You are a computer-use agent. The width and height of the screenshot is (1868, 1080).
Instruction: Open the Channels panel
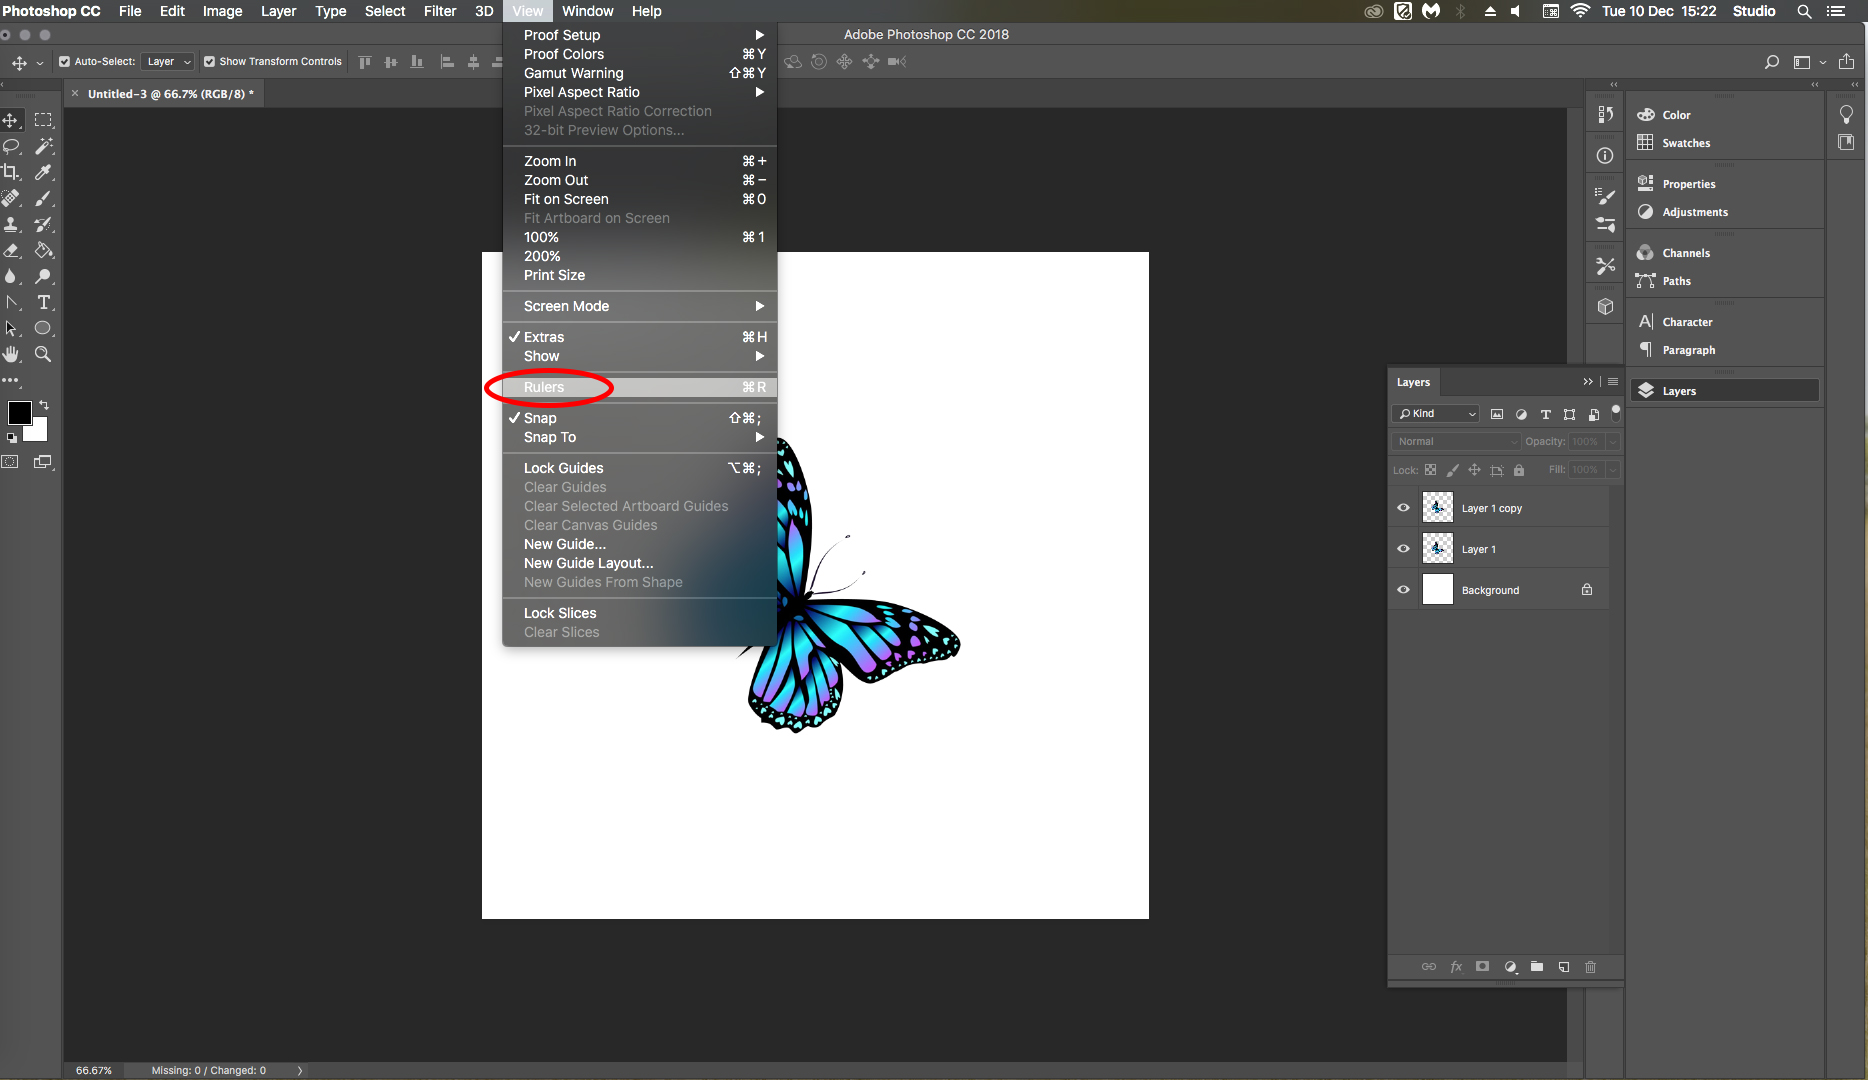coord(1685,252)
